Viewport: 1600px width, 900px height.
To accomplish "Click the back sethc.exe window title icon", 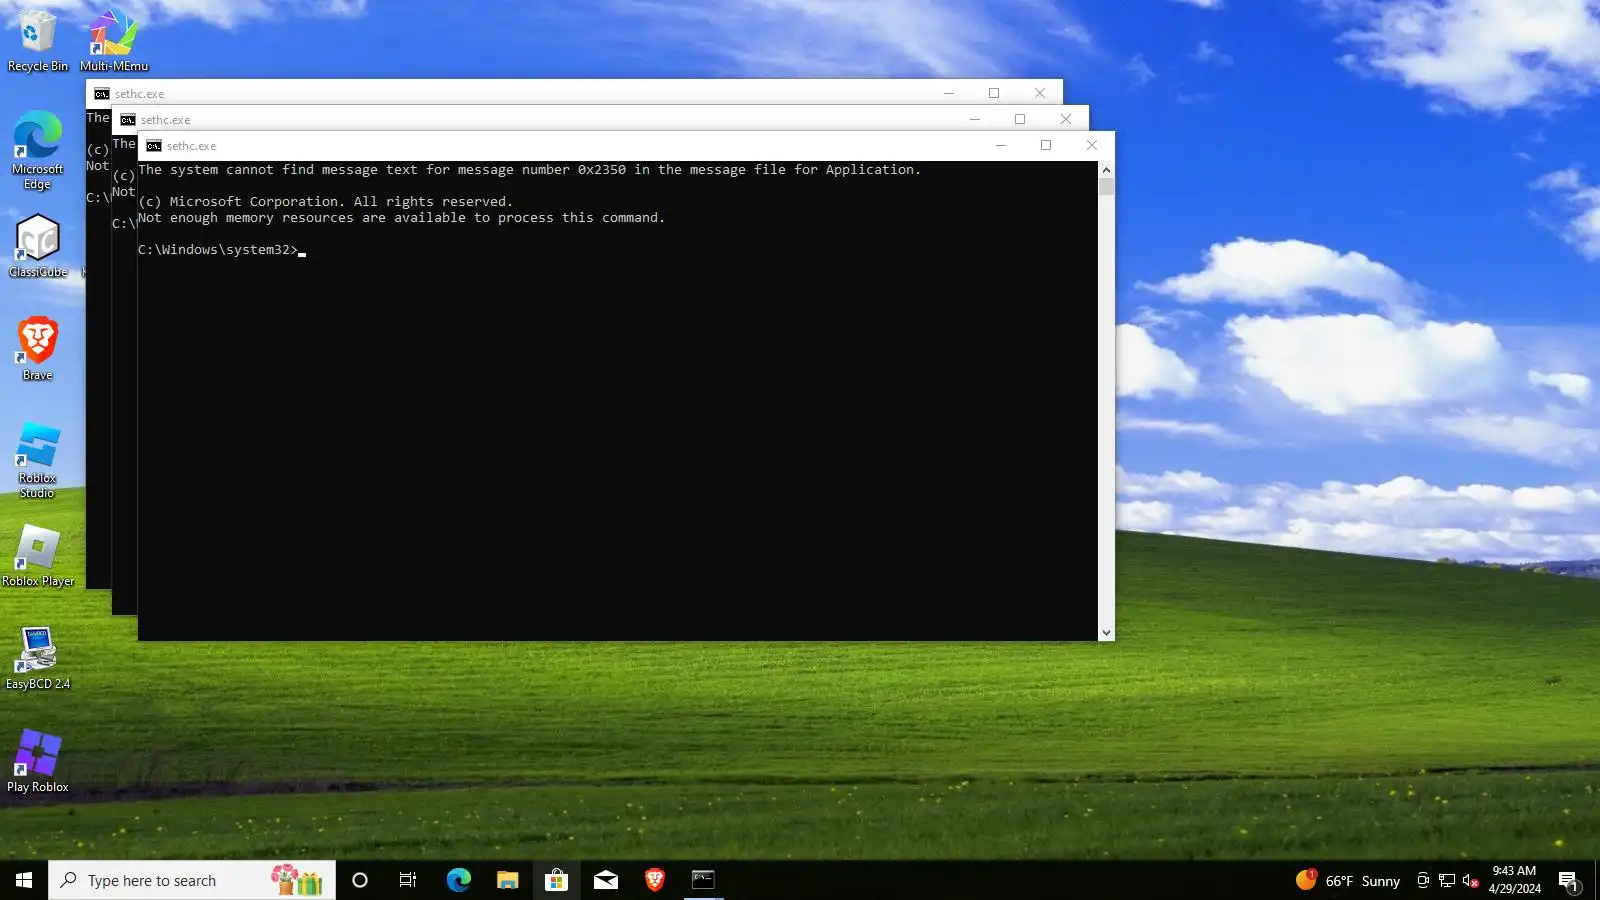I will [x=102, y=94].
